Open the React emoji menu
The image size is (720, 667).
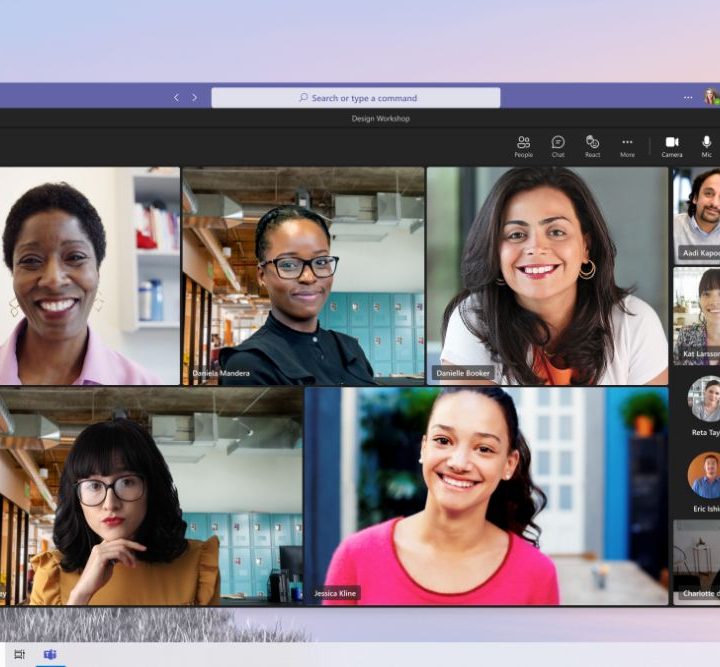(x=592, y=146)
